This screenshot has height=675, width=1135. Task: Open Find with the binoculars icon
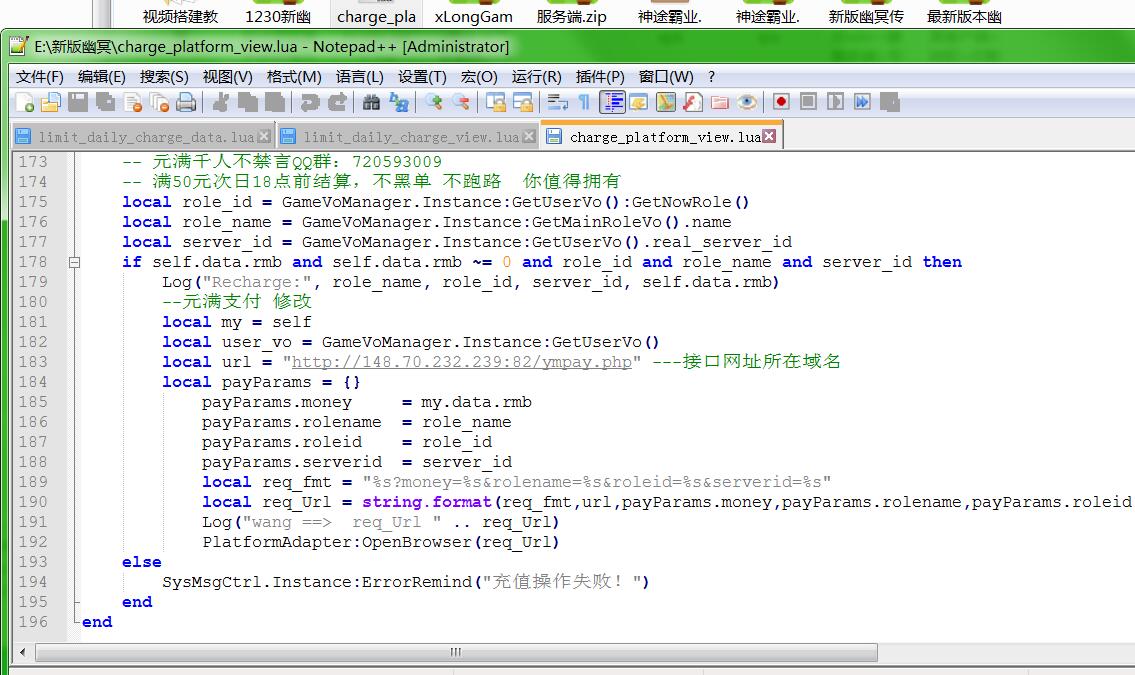[x=371, y=102]
